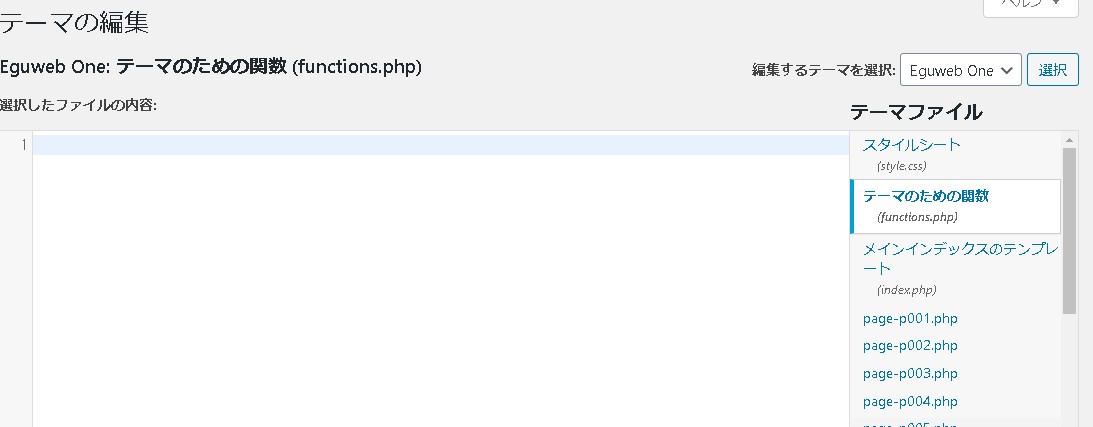
Task: Place cursor in code editor line 1
Action: click(x=440, y=145)
